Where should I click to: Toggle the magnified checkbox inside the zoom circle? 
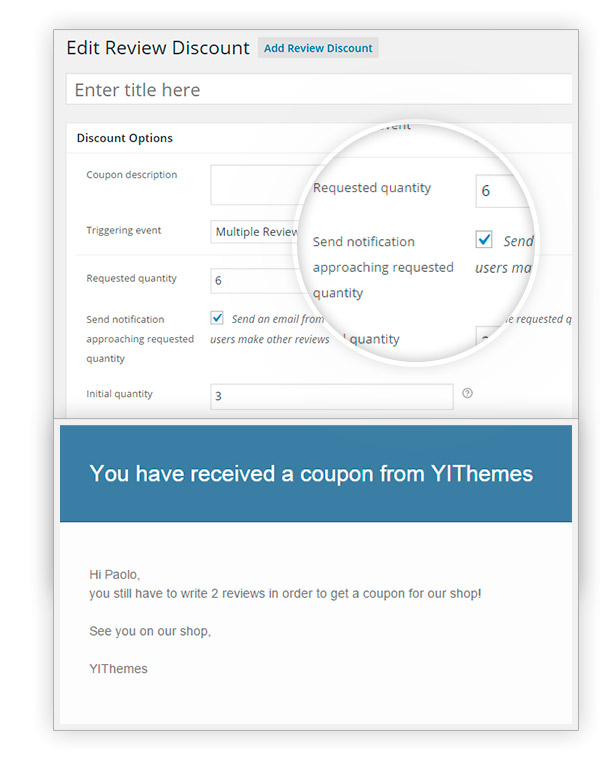coord(484,240)
